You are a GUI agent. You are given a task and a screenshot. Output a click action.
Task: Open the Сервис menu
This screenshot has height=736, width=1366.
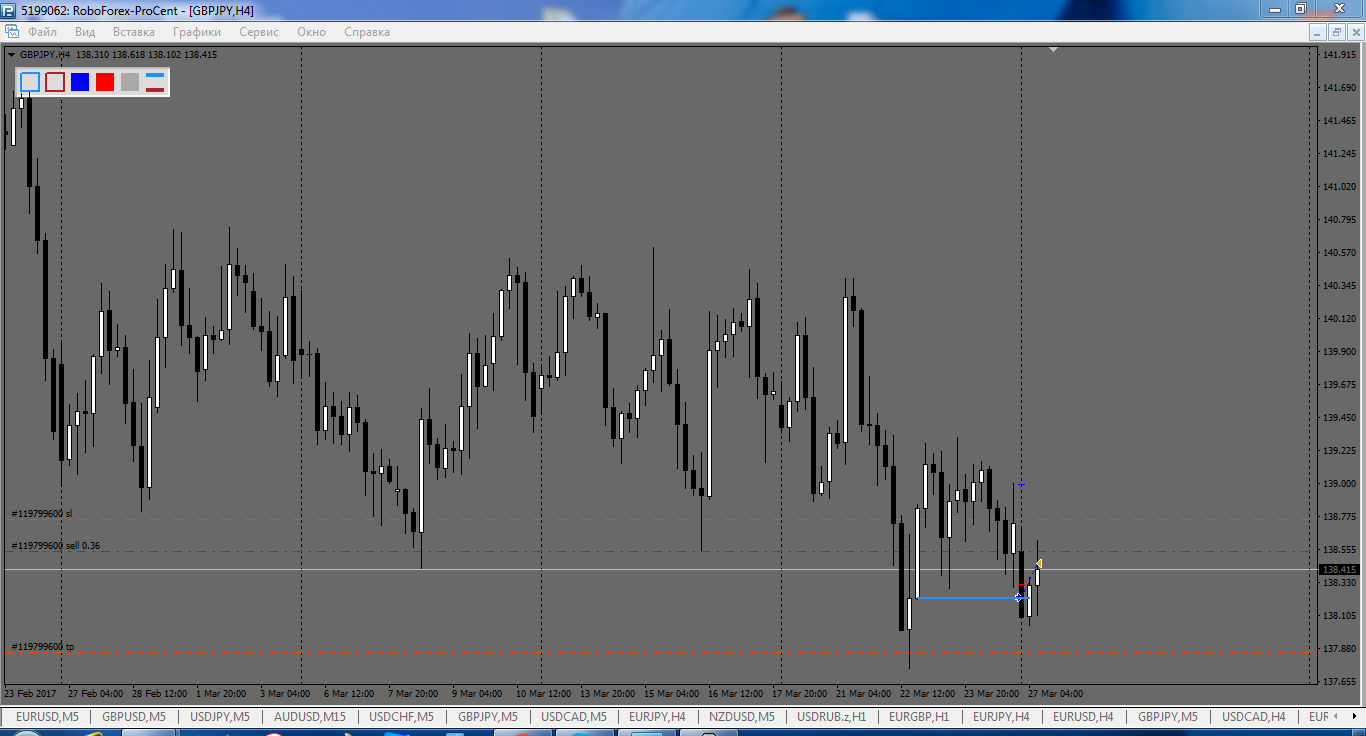click(x=259, y=32)
